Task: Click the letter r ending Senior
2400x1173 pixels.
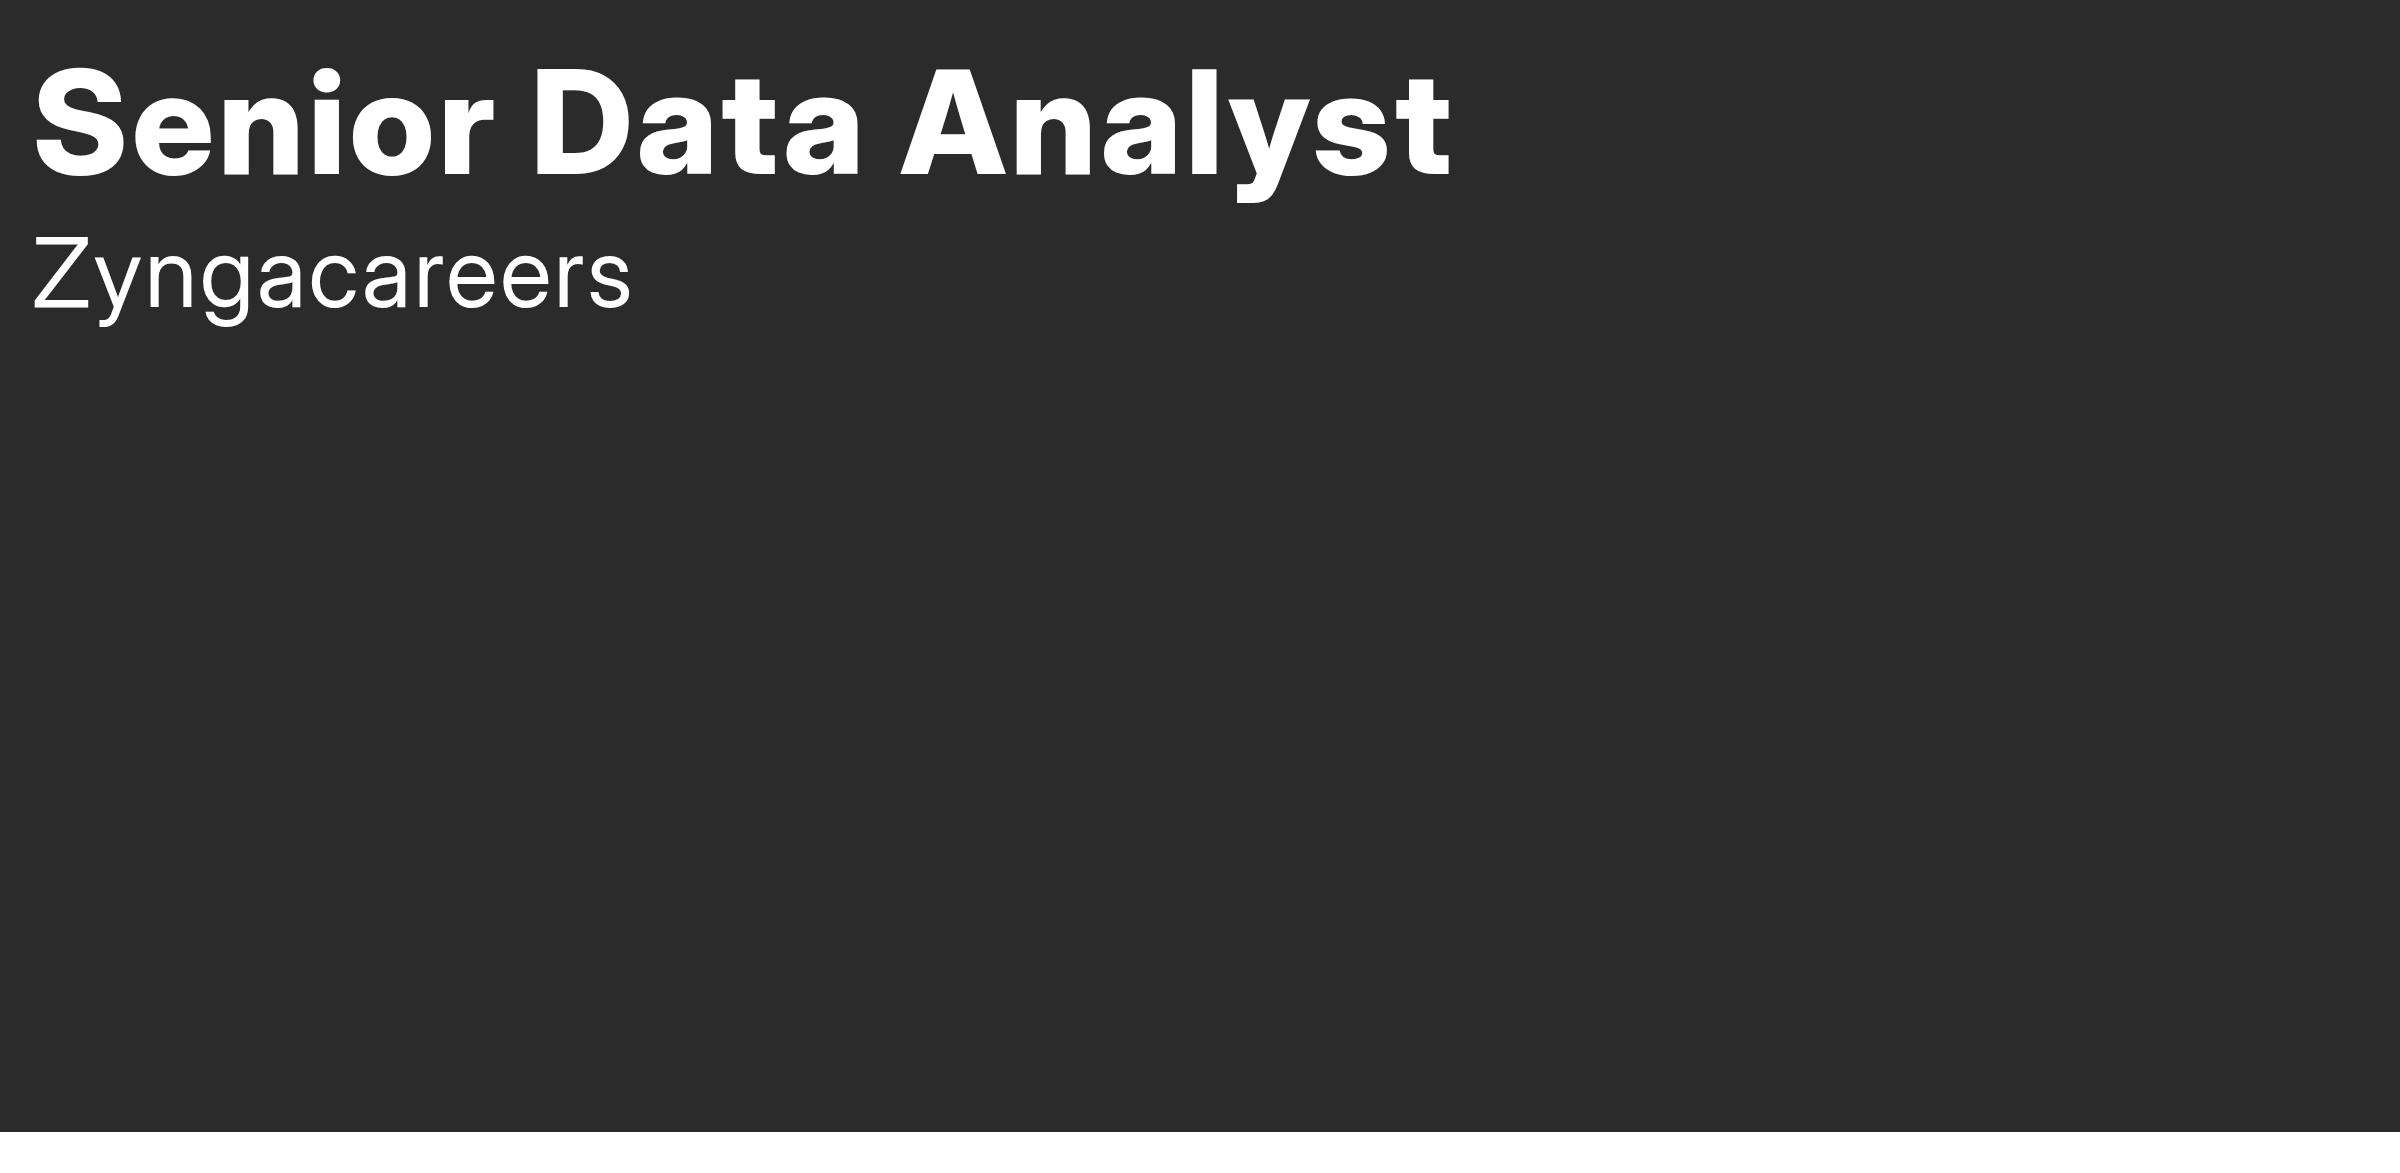Action: click(466, 138)
